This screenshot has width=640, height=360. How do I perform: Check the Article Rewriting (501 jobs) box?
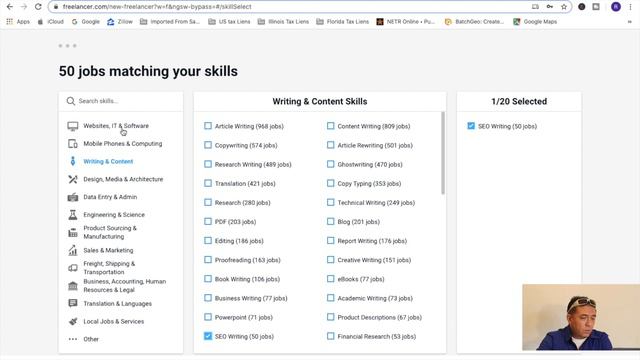click(x=331, y=145)
